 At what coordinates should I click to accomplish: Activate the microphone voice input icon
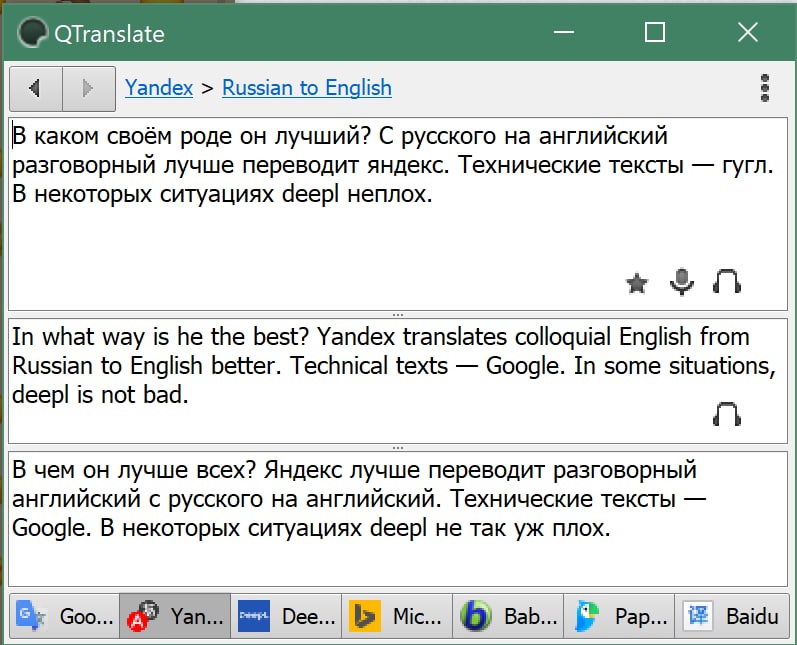tap(682, 282)
